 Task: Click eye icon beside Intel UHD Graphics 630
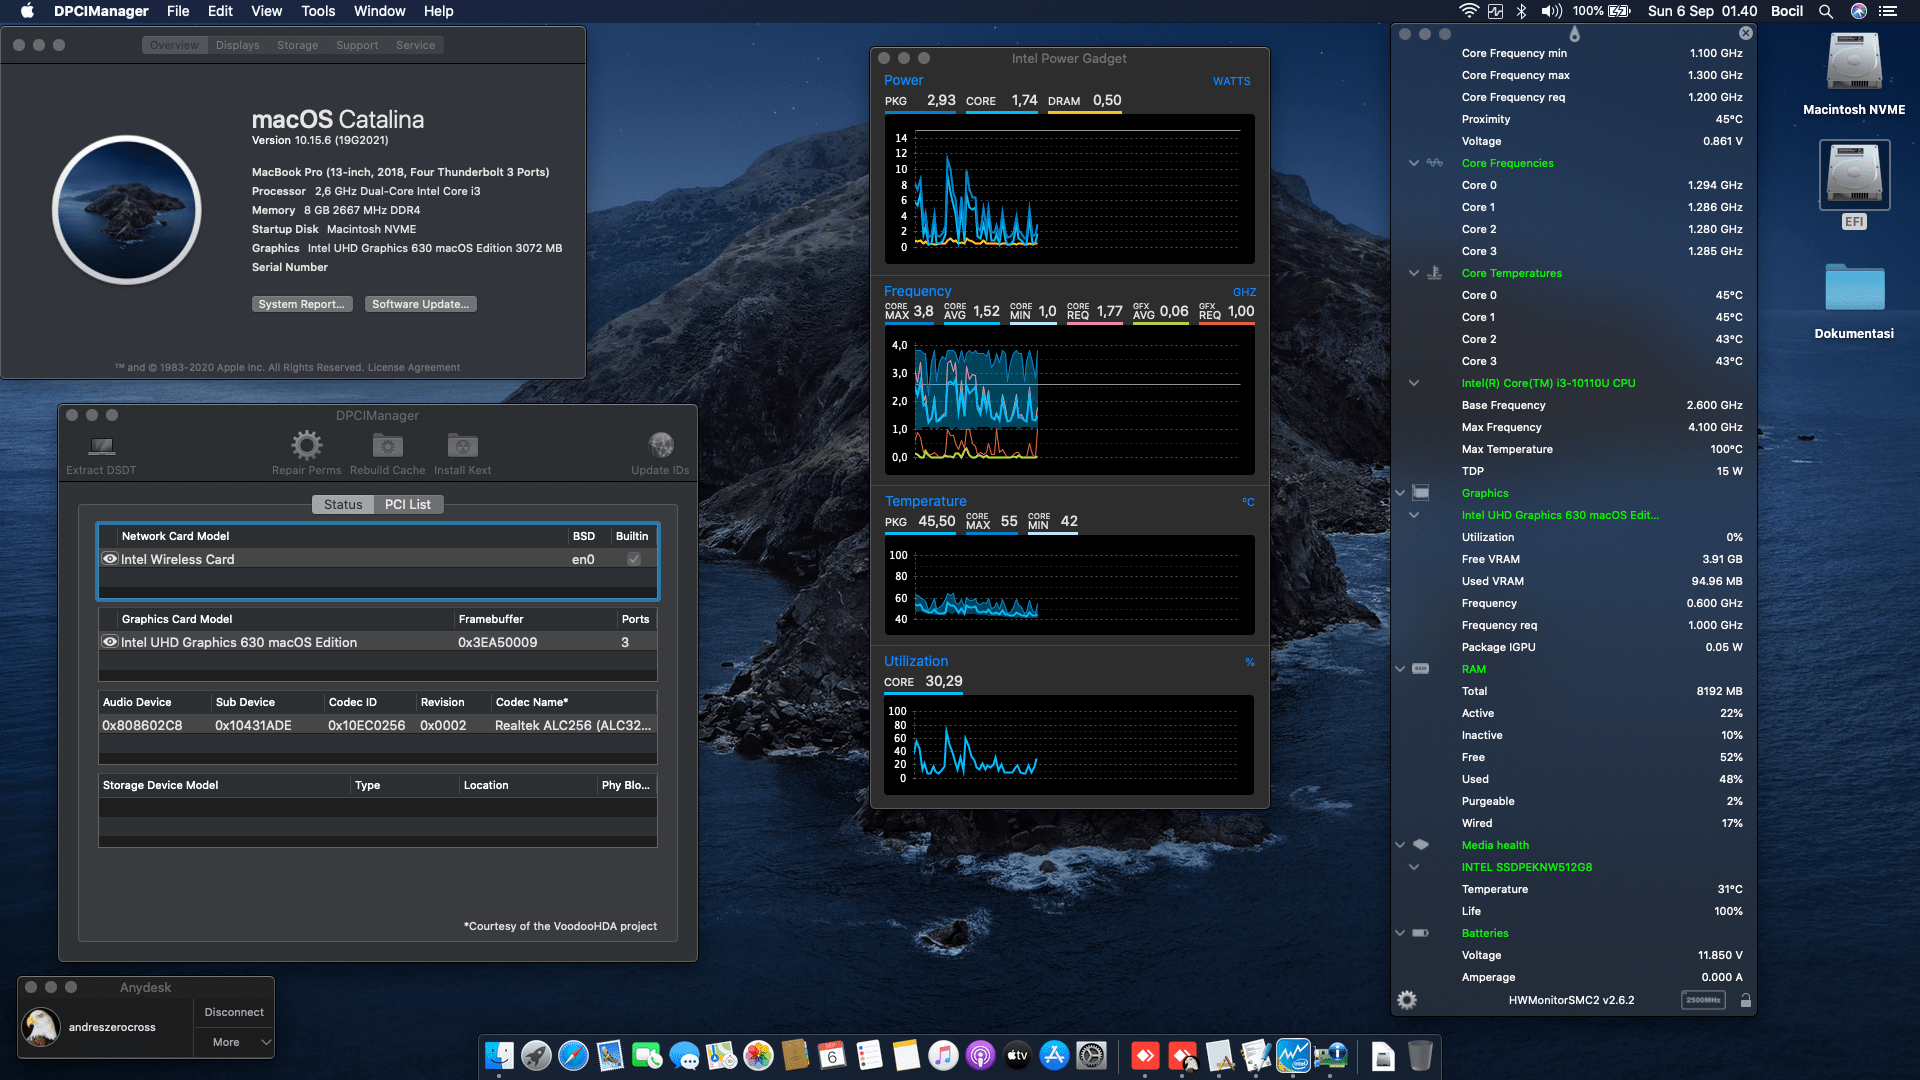point(110,642)
